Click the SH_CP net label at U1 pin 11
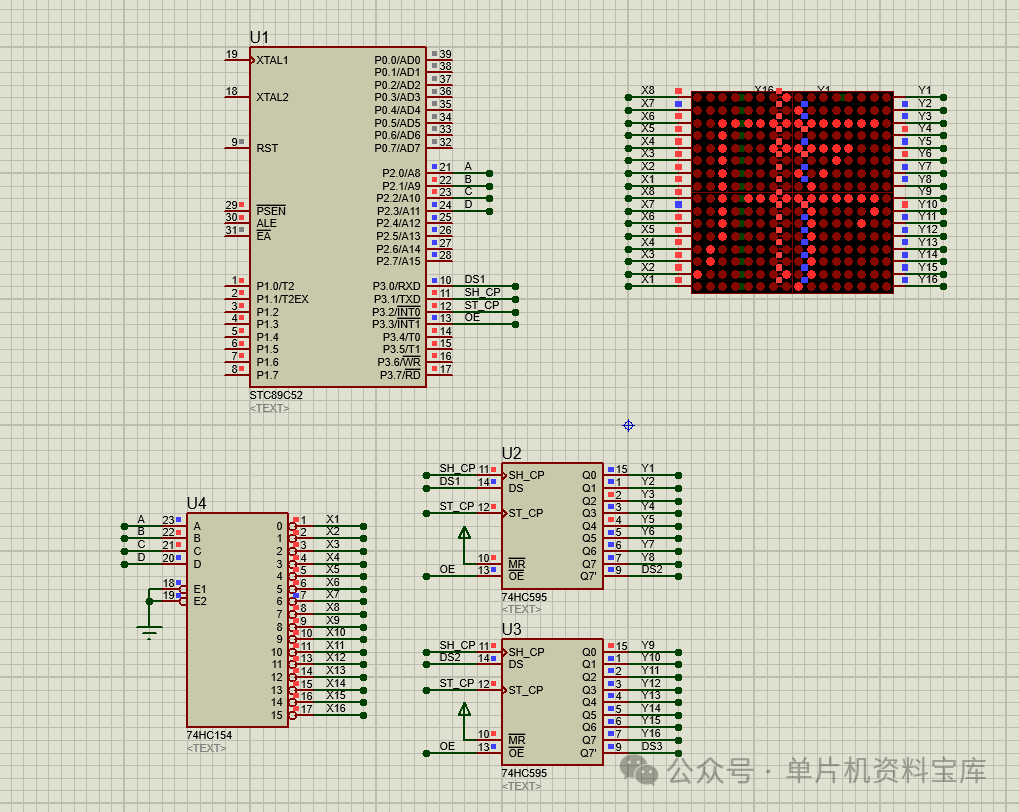1019x812 pixels. (x=482, y=293)
